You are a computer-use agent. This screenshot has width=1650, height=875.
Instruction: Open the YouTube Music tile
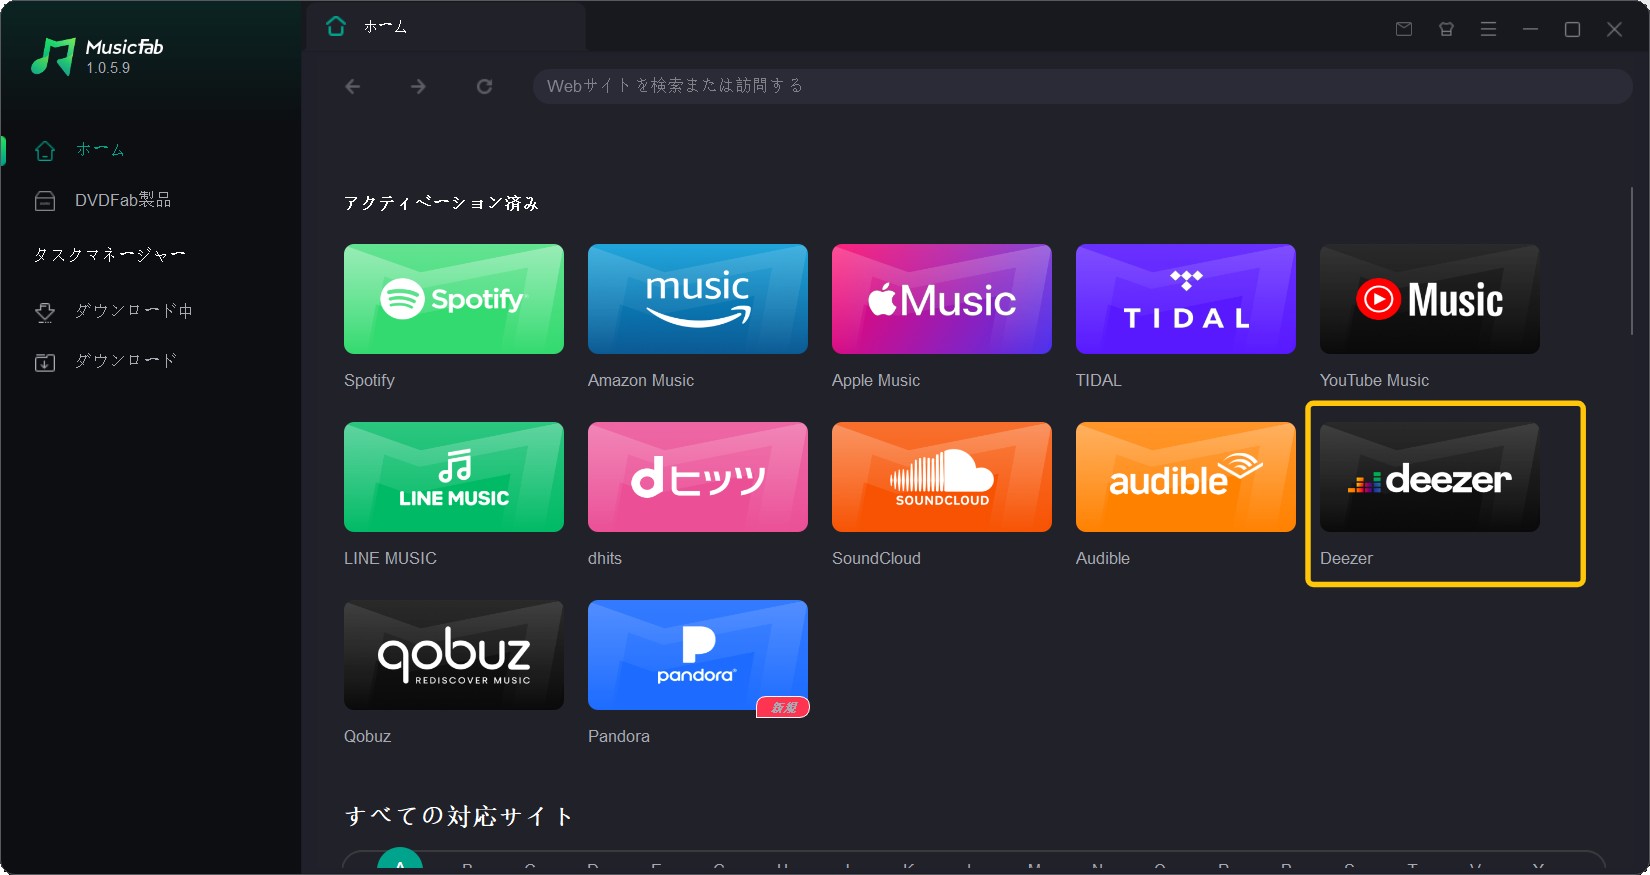coord(1430,299)
